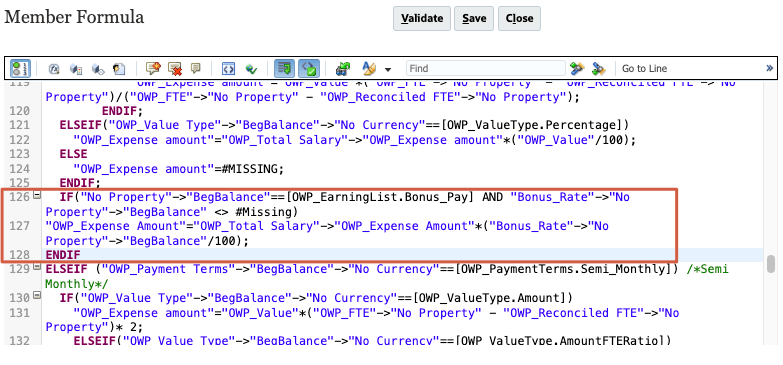Click the Save button

(x=474, y=18)
